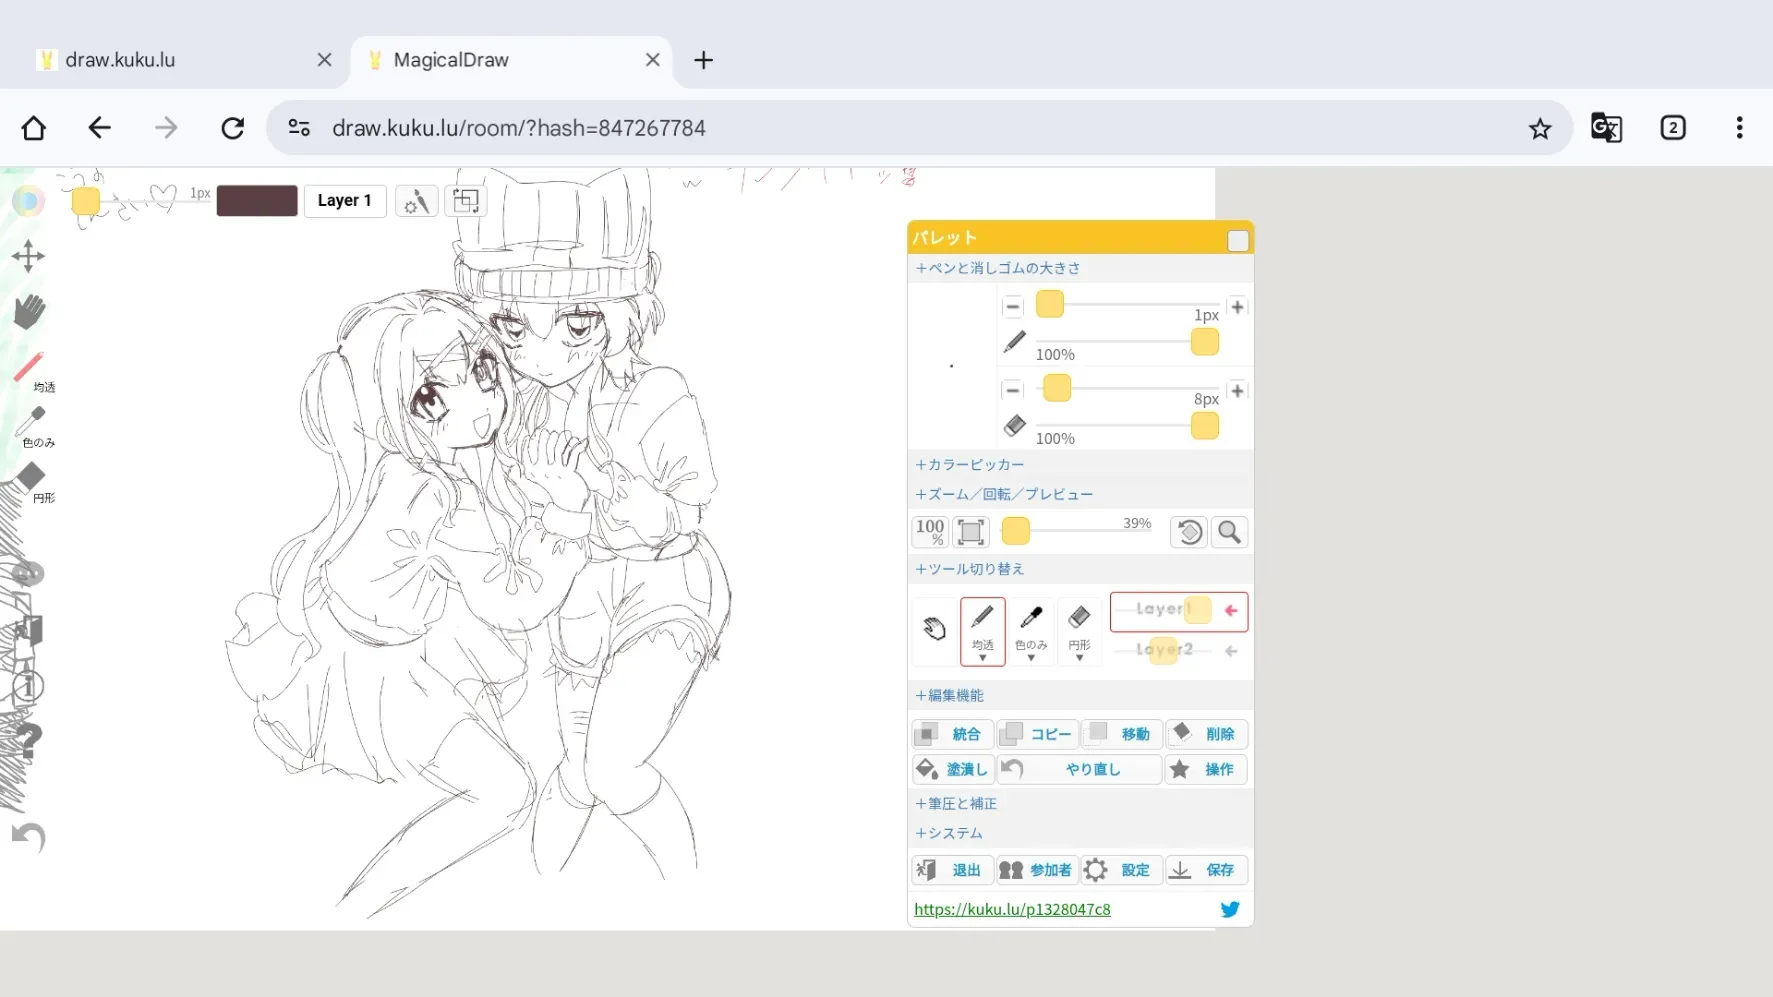
Task: Click the 参加者 participants button
Action: 1037,870
